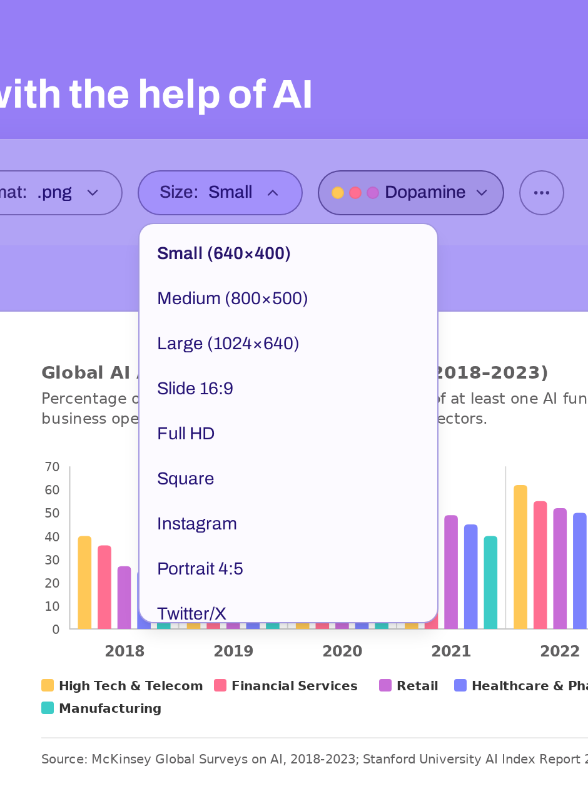Collapse the Size: Small dropdown
The width and height of the screenshot is (588, 796).
tap(220, 192)
